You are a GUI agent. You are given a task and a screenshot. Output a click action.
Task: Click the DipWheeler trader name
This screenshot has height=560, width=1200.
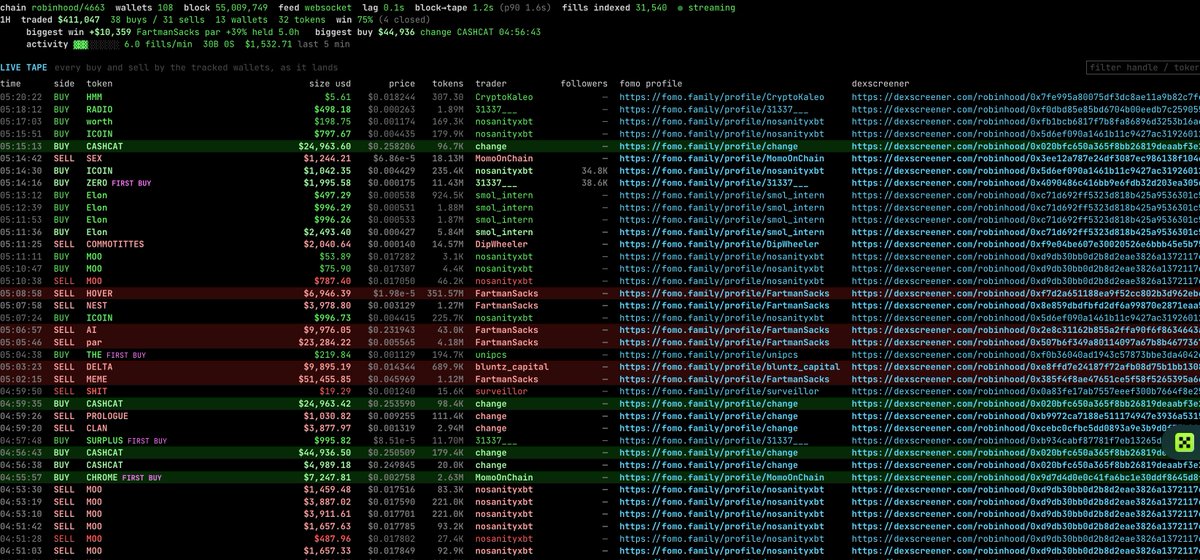click(503, 244)
